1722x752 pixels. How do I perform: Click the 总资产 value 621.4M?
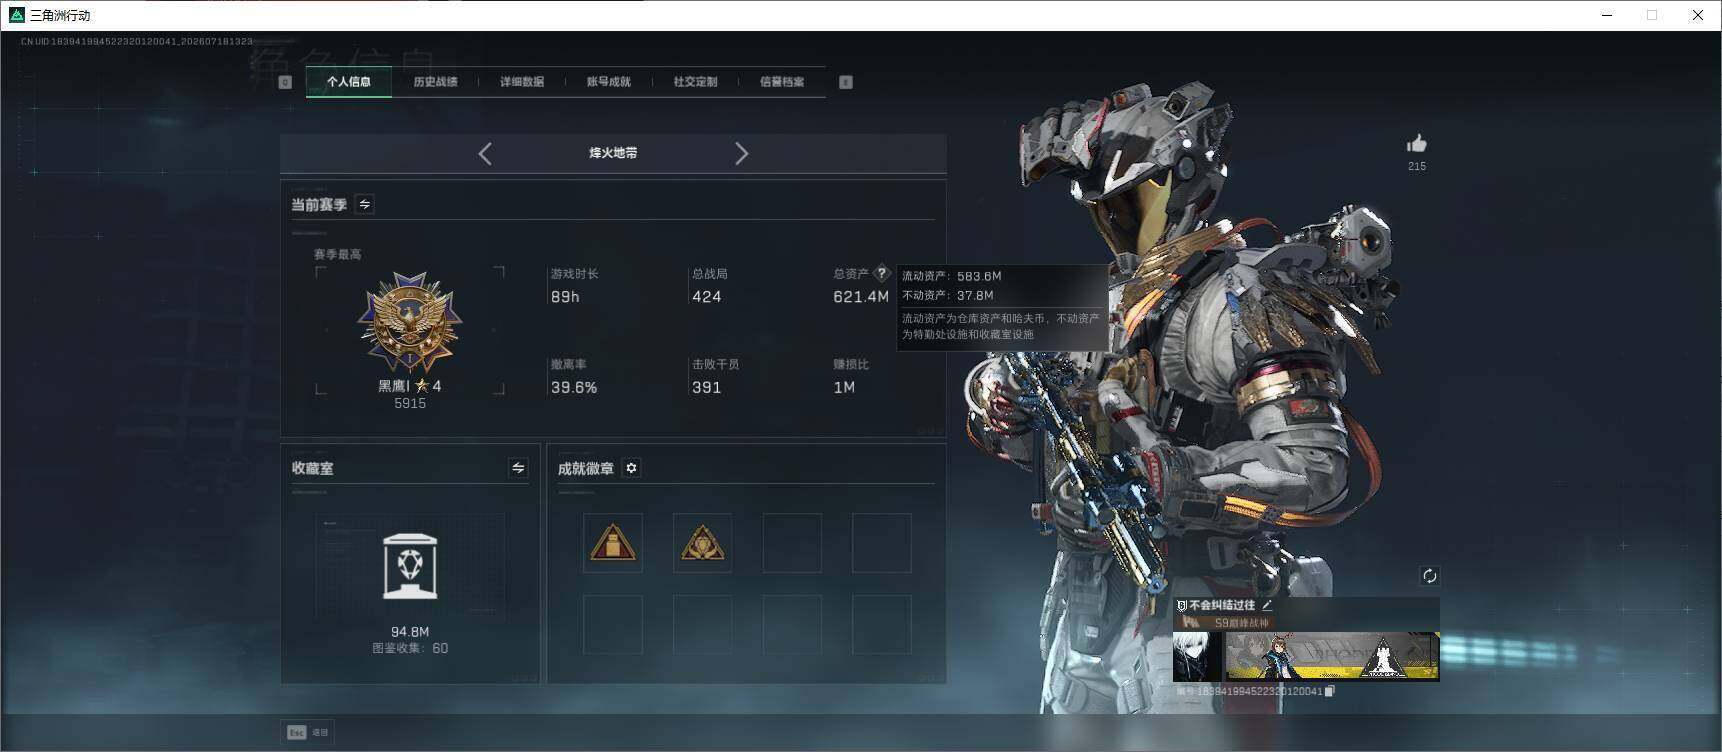click(x=861, y=297)
